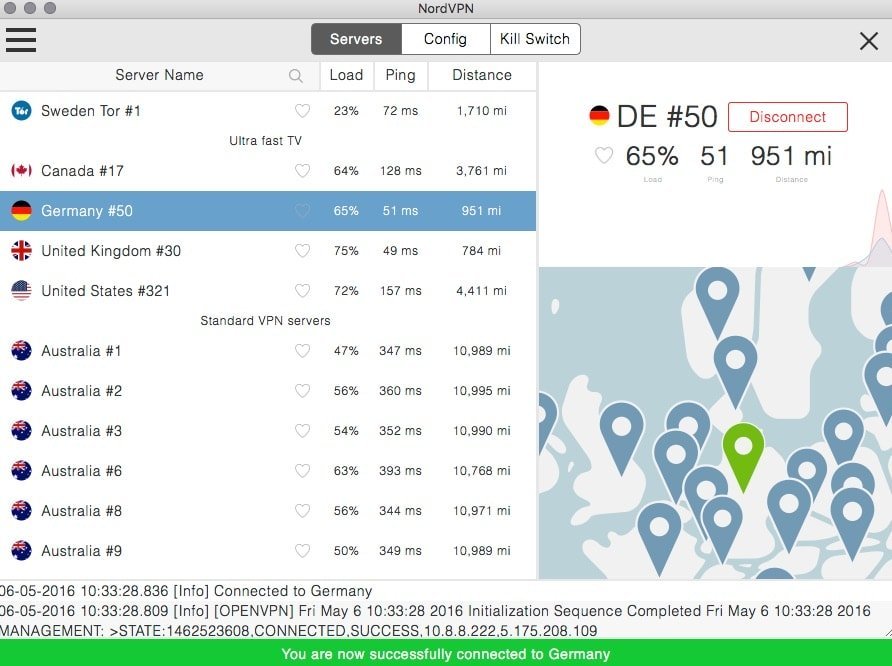Switch to the Config tab

[445, 39]
